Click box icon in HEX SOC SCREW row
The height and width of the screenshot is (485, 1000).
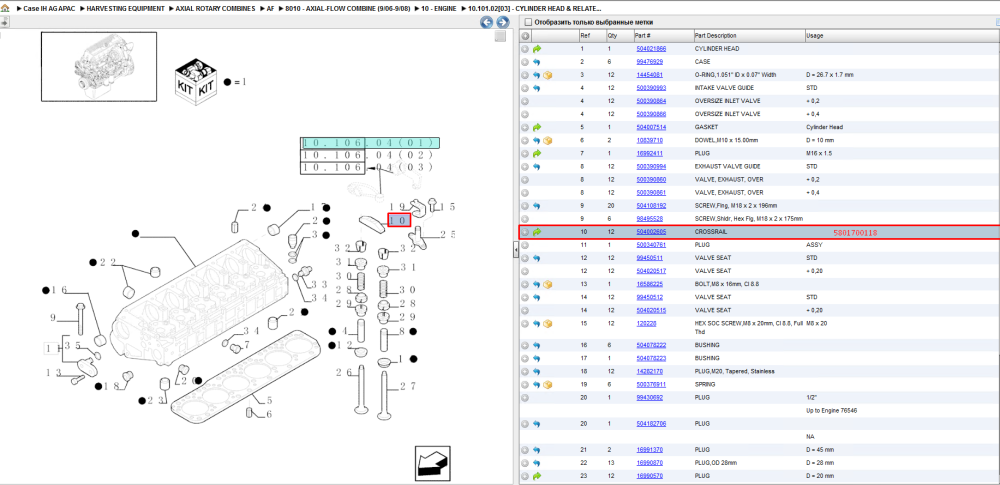click(x=547, y=324)
